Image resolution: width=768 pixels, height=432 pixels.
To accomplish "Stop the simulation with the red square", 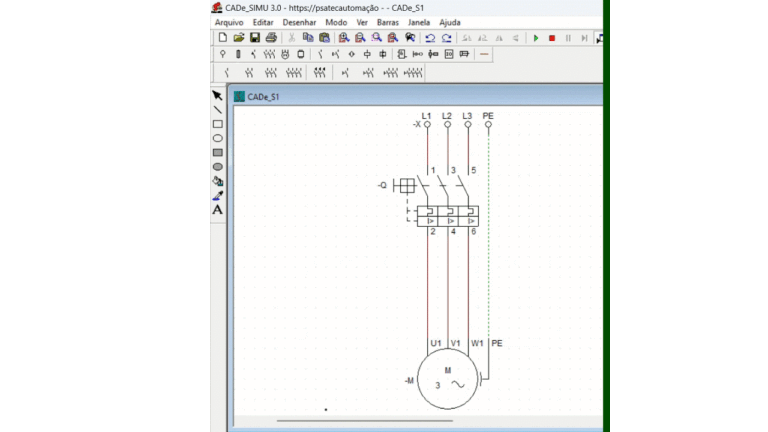I will [x=552, y=38].
